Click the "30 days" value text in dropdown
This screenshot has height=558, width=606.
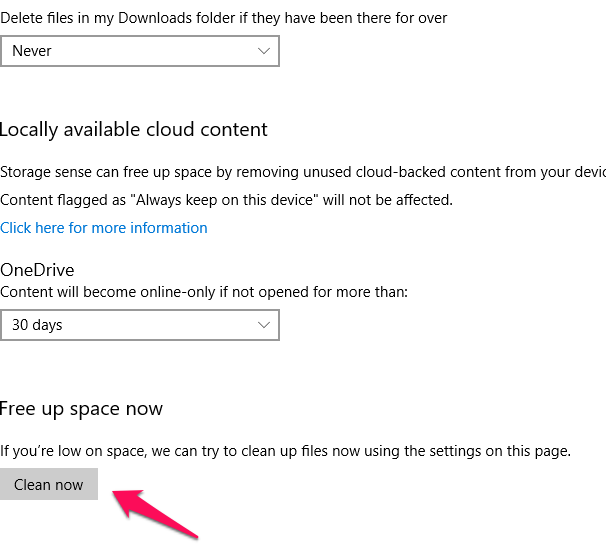[x=38, y=325]
